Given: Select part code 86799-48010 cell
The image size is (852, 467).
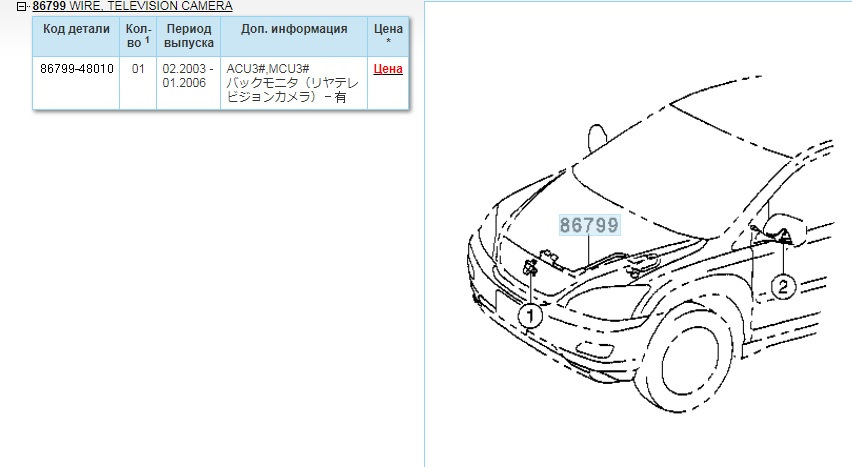Looking at the screenshot, I should coord(77,83).
